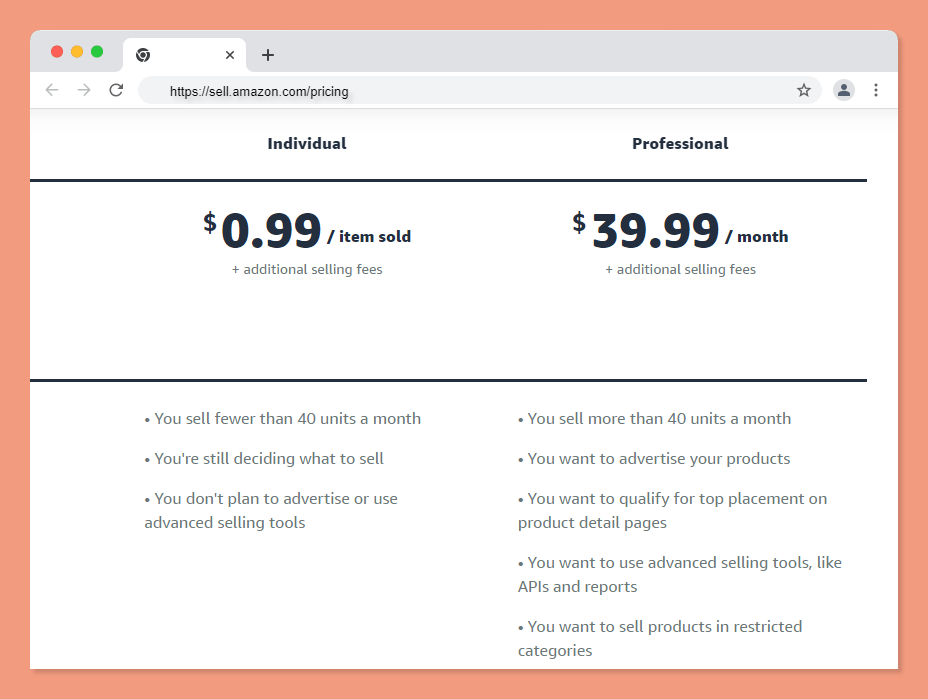This screenshot has height=699, width=928.
Task: Click 'You're still deciding what to sell'
Action: (x=264, y=459)
